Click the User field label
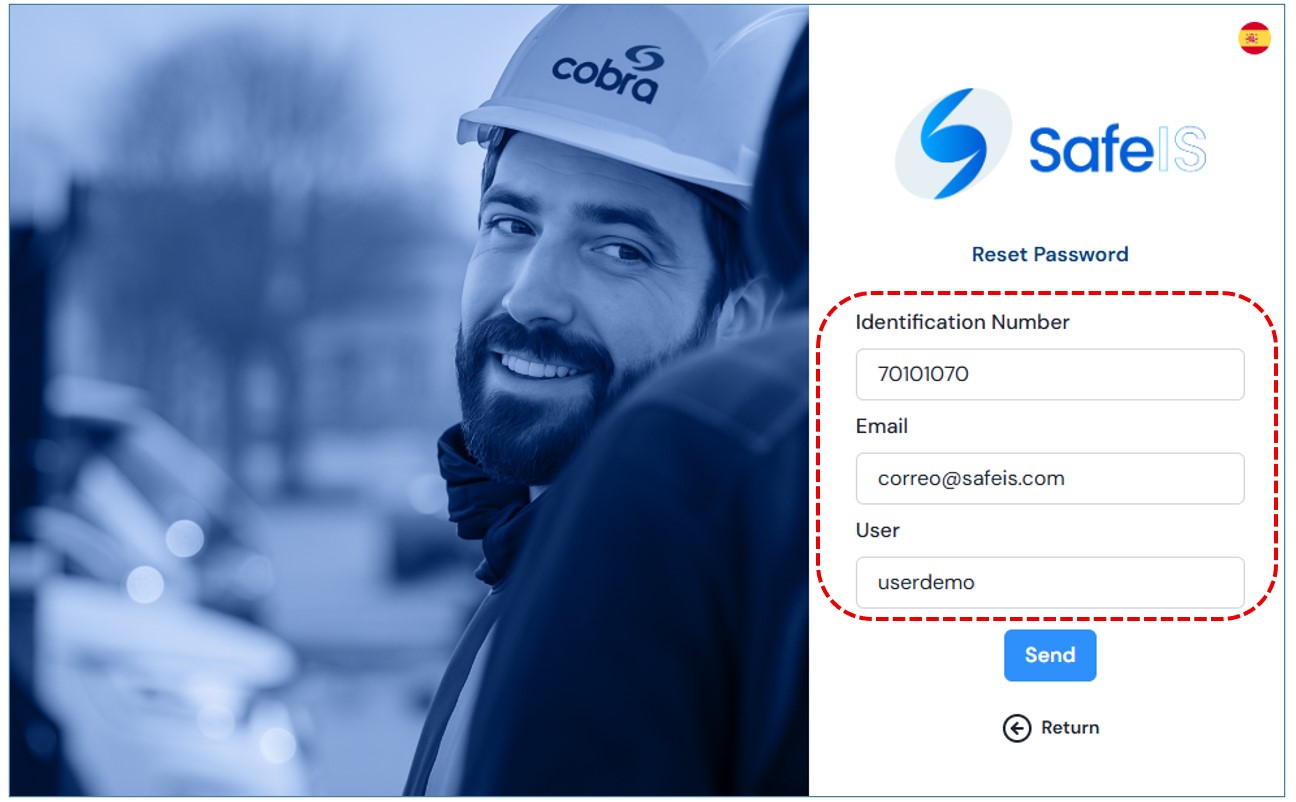 [x=878, y=530]
